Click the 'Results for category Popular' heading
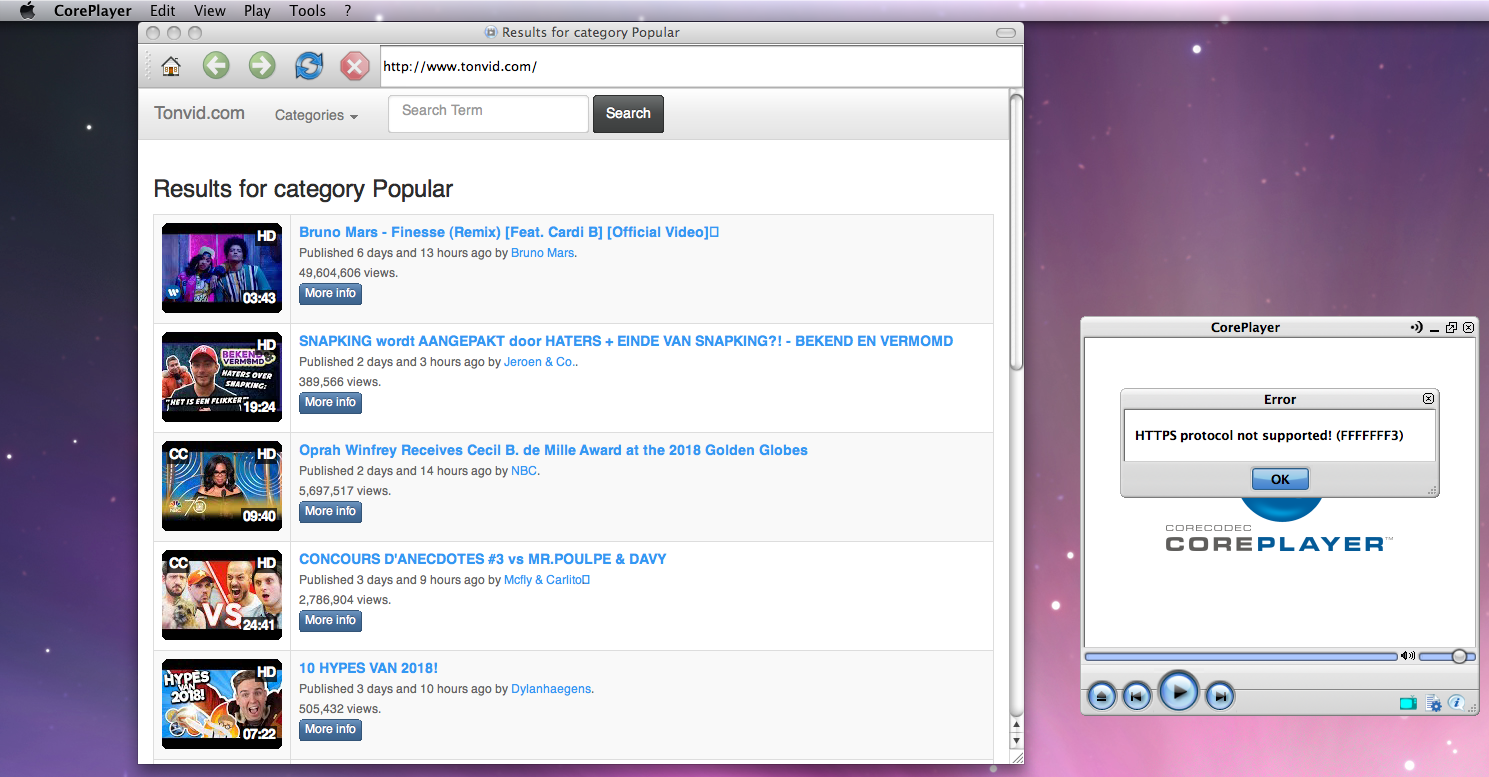 (303, 189)
